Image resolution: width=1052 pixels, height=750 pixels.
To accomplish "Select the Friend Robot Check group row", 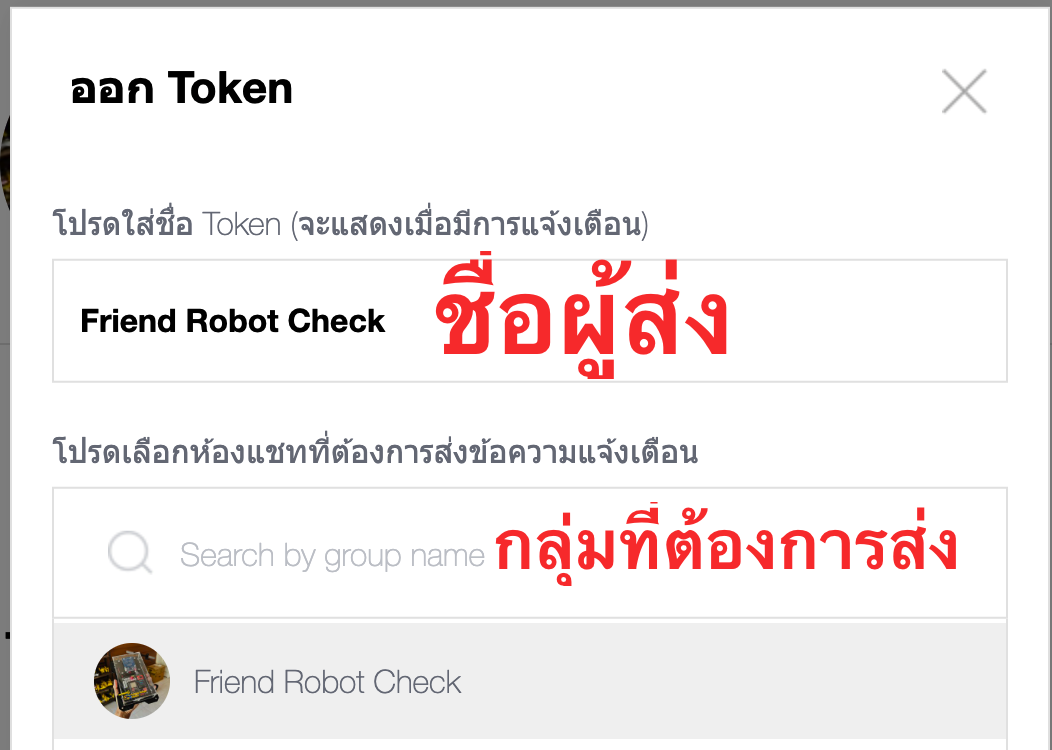I will click(x=530, y=681).
